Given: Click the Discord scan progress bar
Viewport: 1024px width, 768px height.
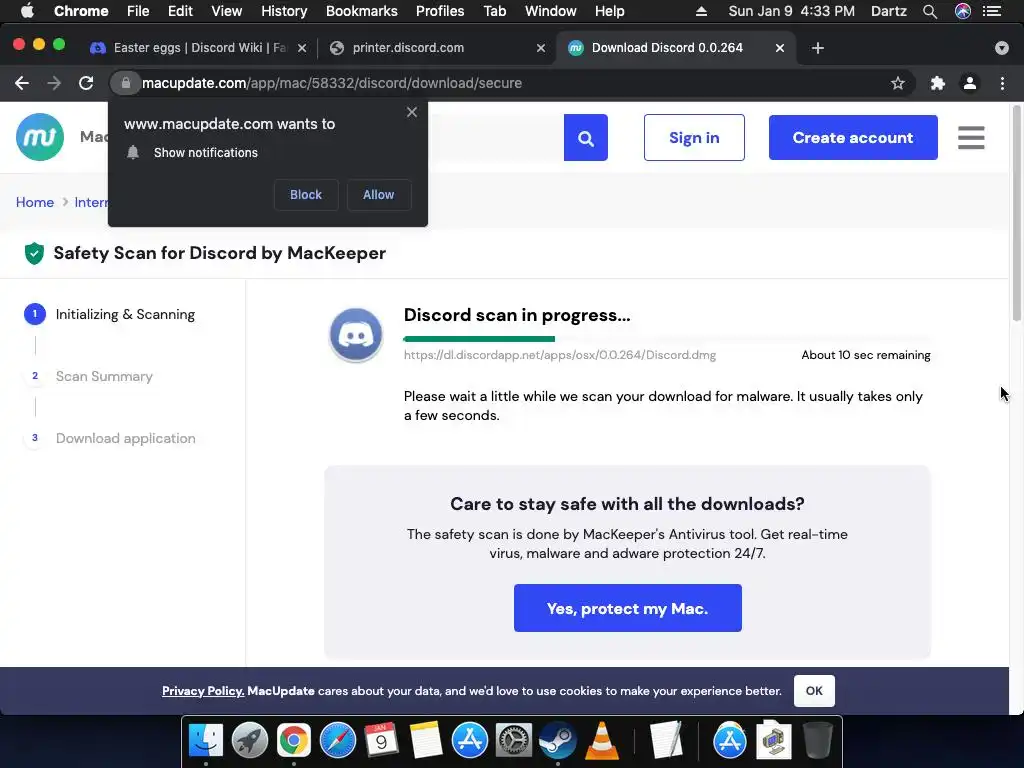Looking at the screenshot, I should [667, 339].
